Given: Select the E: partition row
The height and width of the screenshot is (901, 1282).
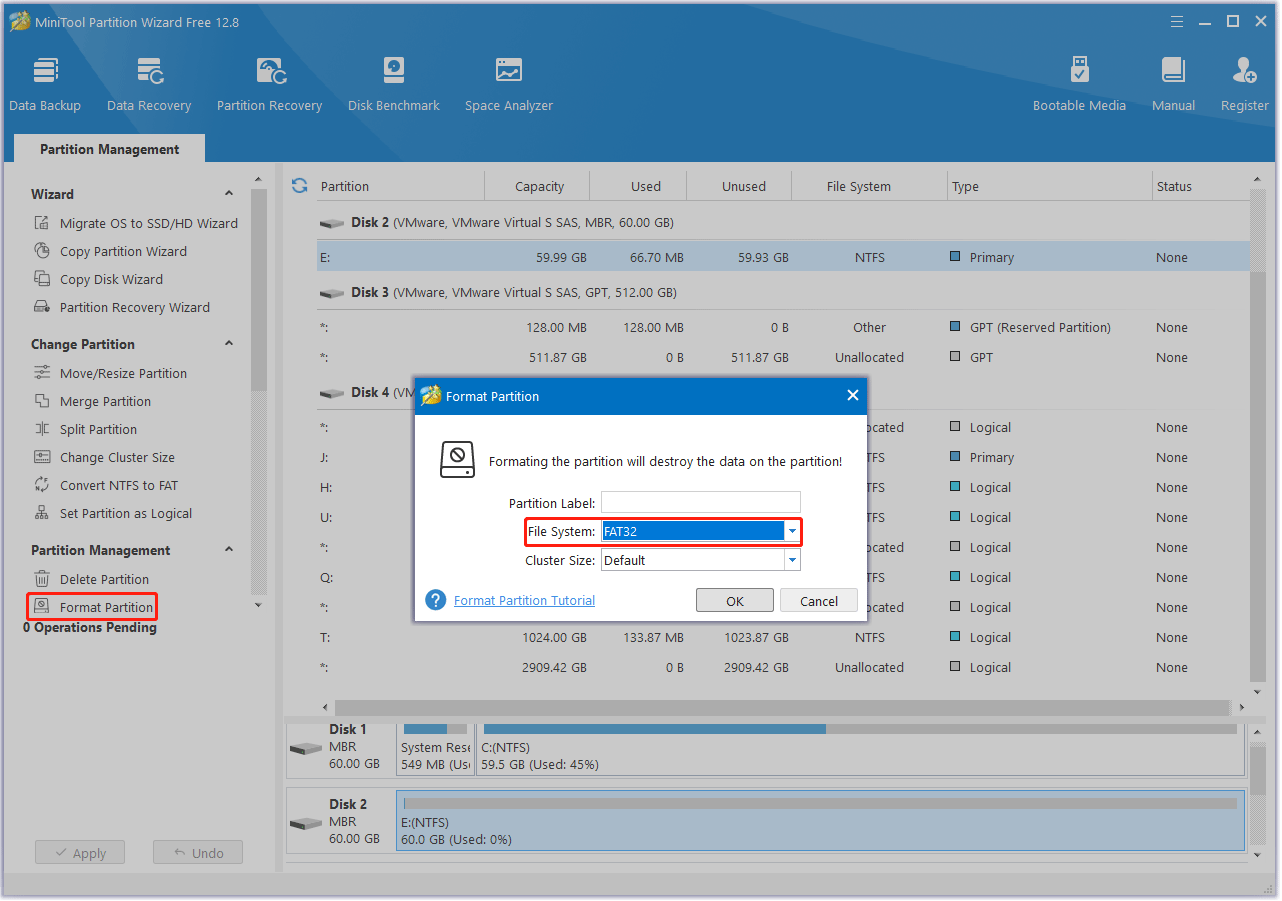Looking at the screenshot, I should point(783,257).
